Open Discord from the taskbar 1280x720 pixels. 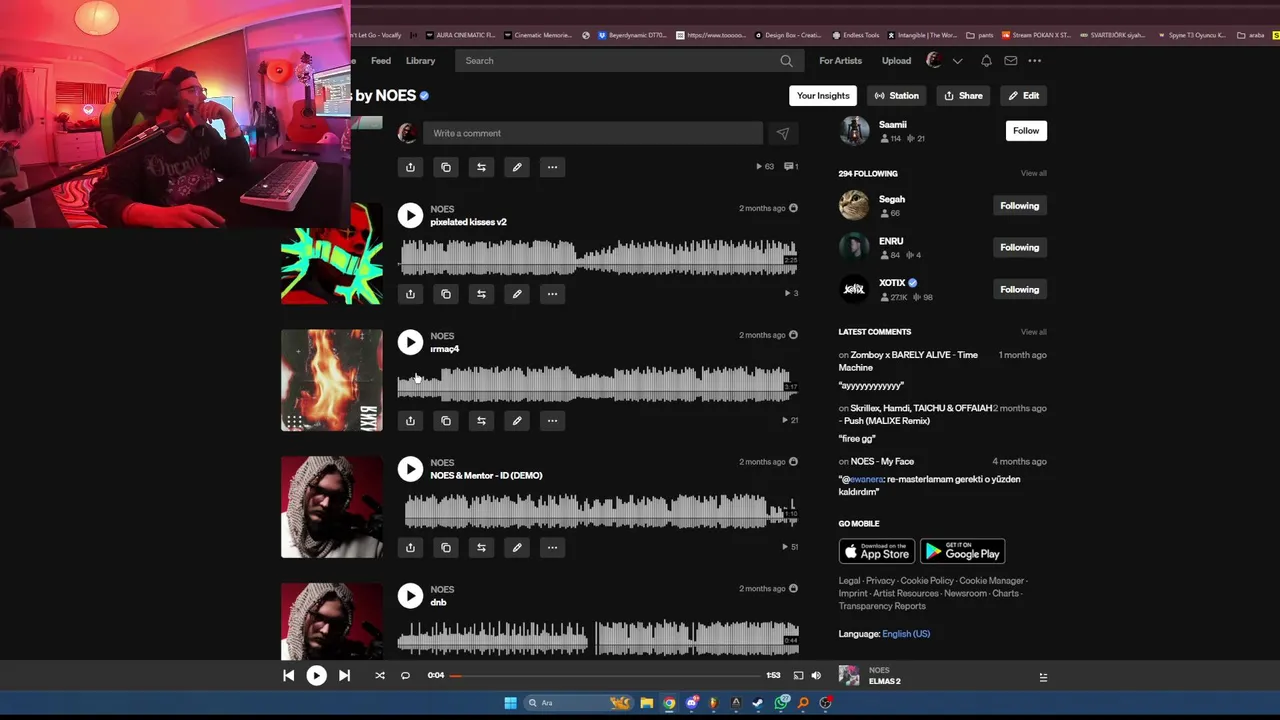[x=691, y=703]
